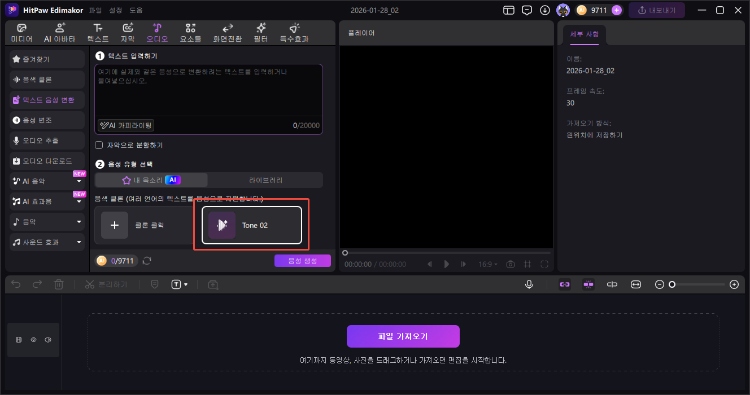
Task: Click the play button in the player
Action: coord(446,264)
